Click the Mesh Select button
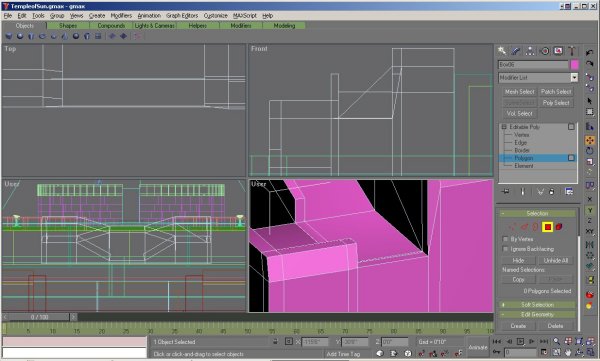 [x=519, y=92]
